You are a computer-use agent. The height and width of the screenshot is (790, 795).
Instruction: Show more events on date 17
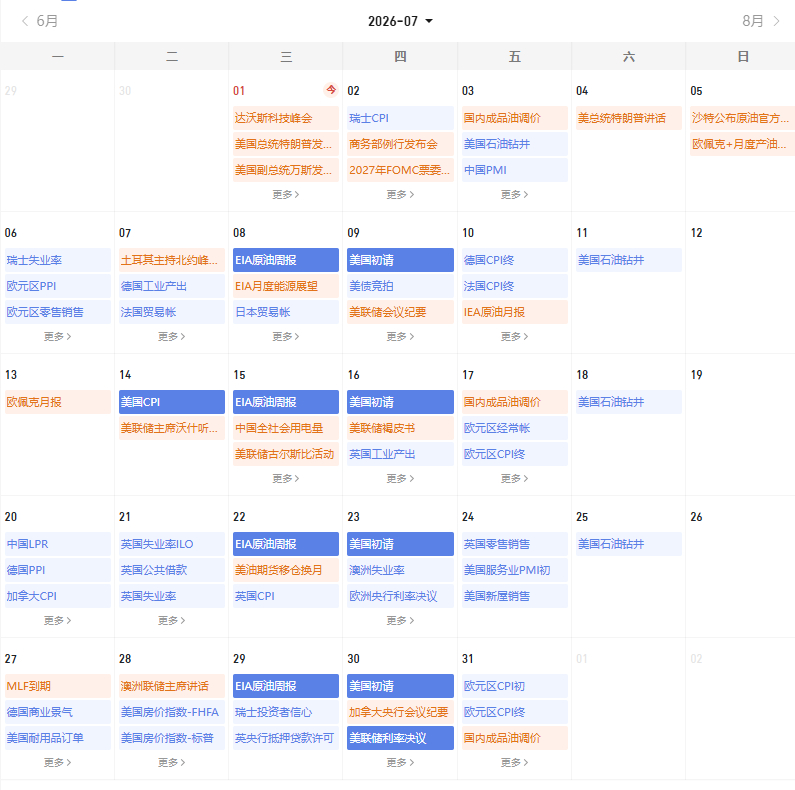514,478
